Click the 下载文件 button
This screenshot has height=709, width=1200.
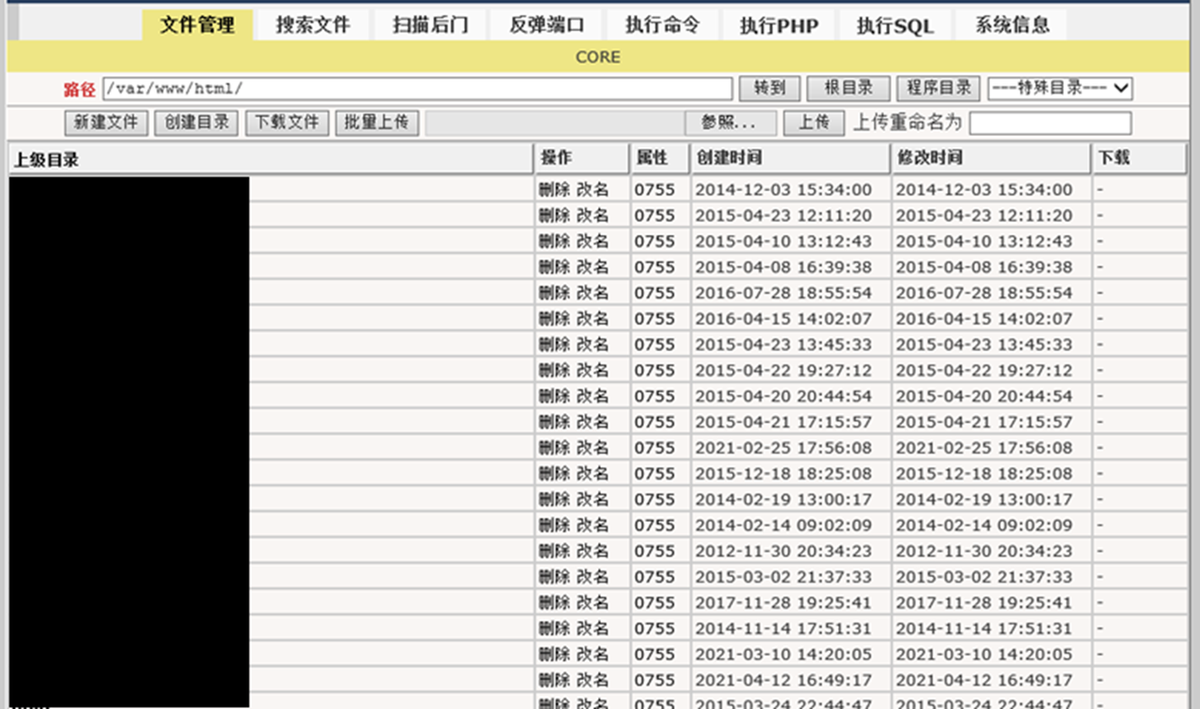(x=287, y=122)
